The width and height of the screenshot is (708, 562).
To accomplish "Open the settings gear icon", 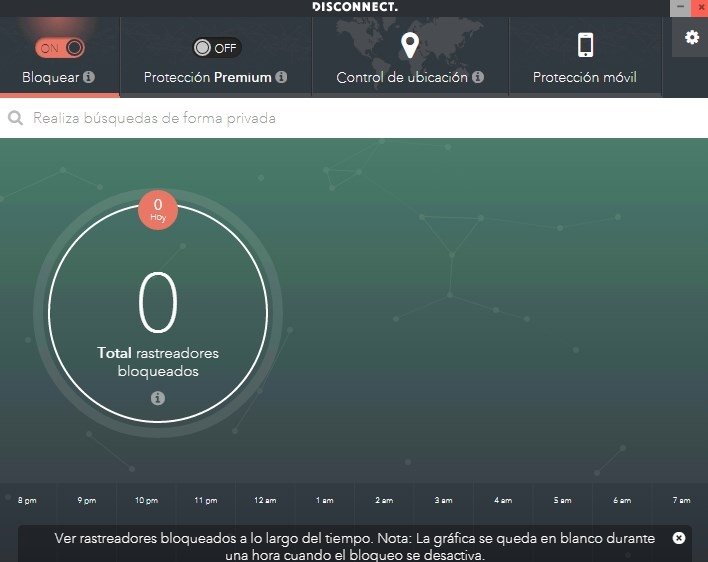I will pos(692,37).
